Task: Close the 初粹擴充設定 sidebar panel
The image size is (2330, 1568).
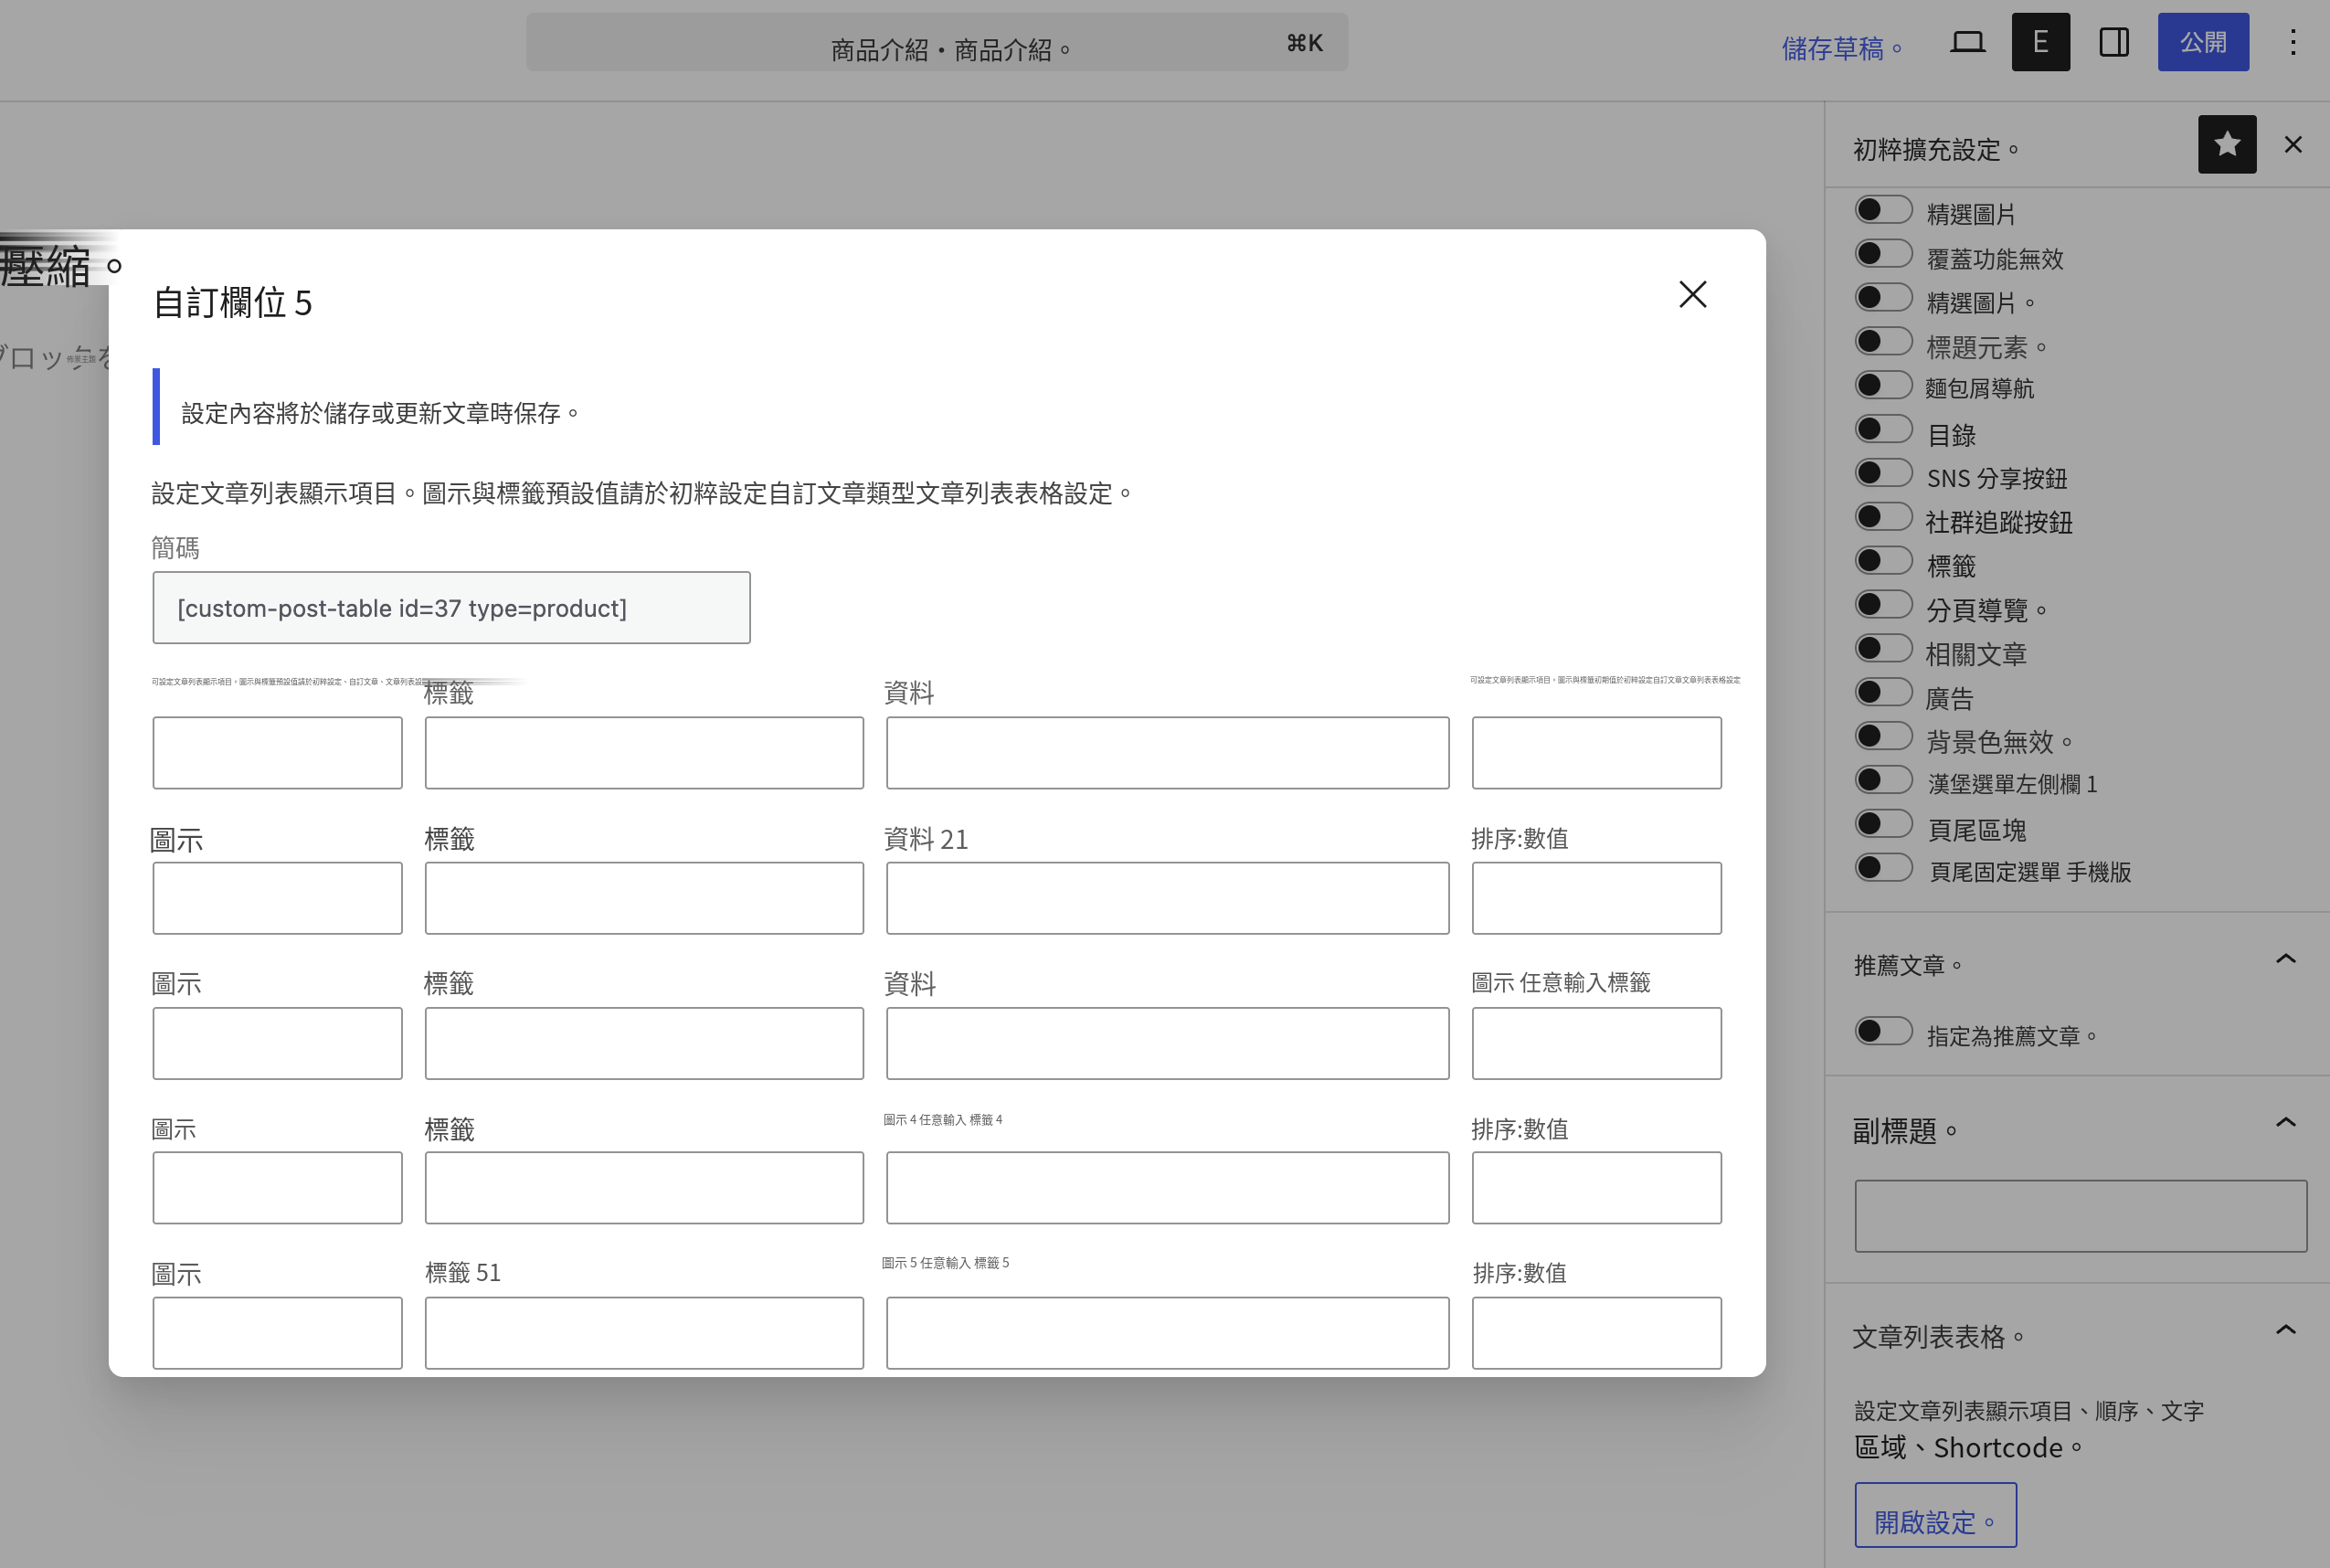Action: [x=2293, y=145]
